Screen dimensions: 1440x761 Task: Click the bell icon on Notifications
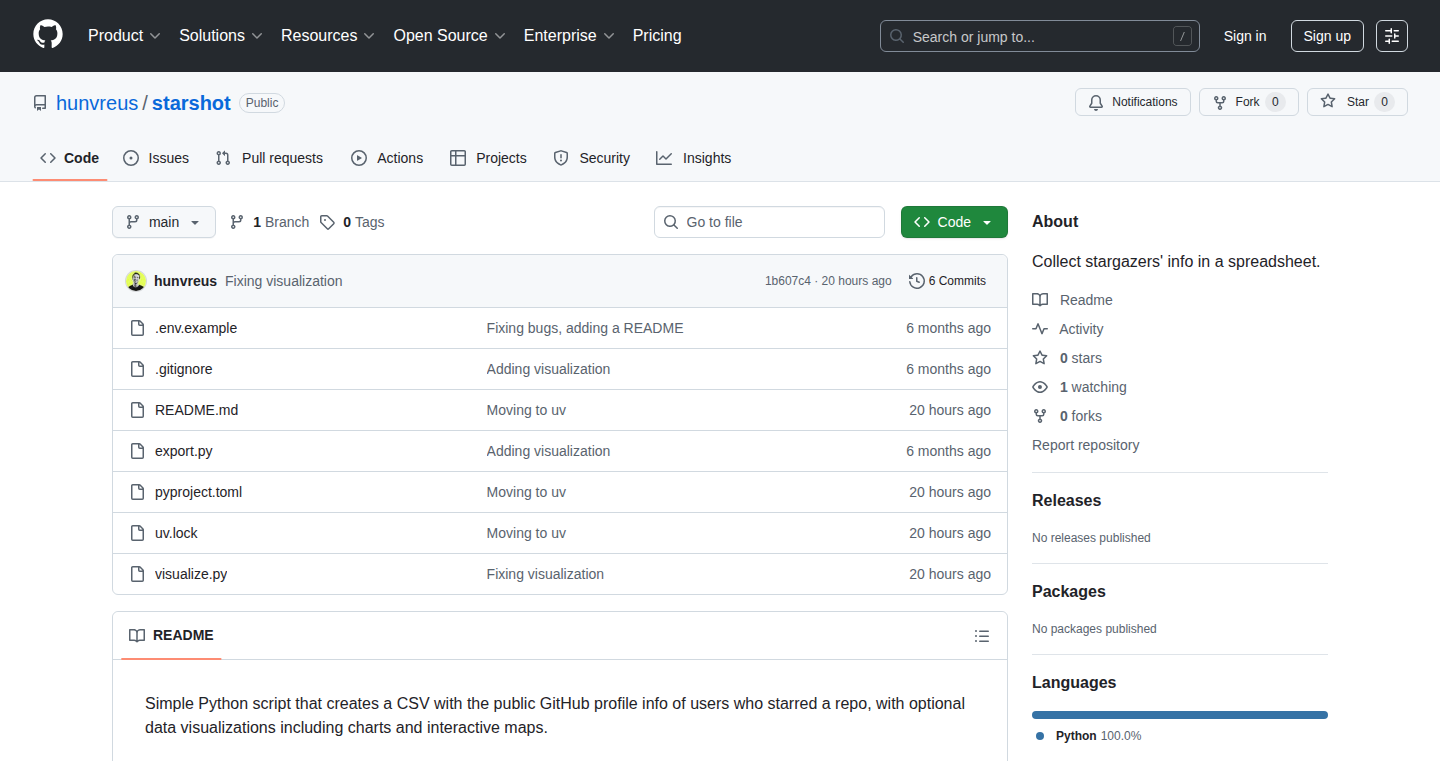1096,102
